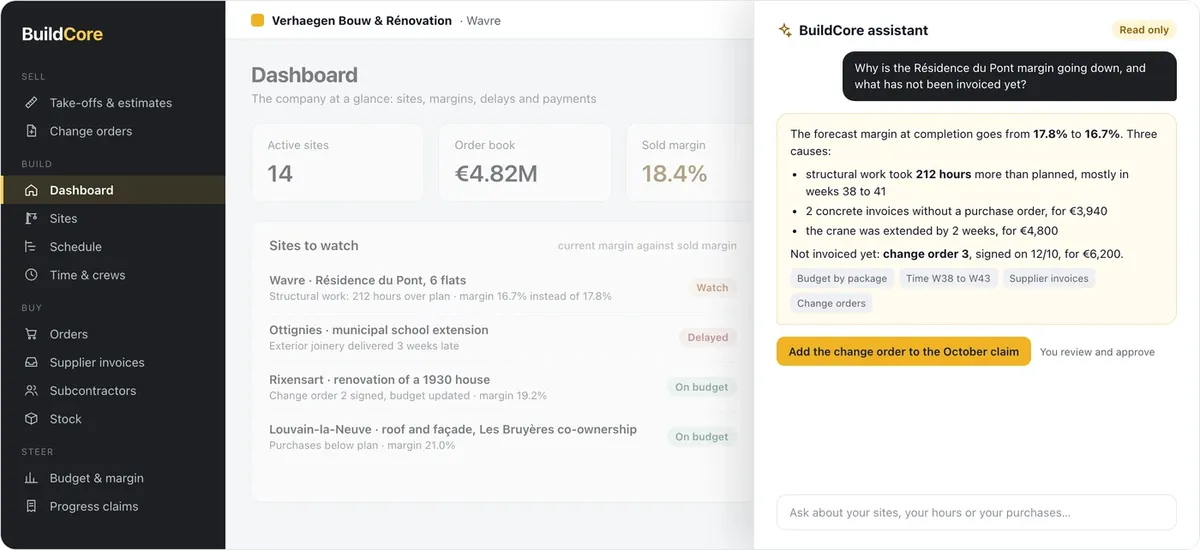This screenshot has height=550, width=1200.
Task: Open the Rixensart 1930 house renovation row
Action: click(503, 387)
